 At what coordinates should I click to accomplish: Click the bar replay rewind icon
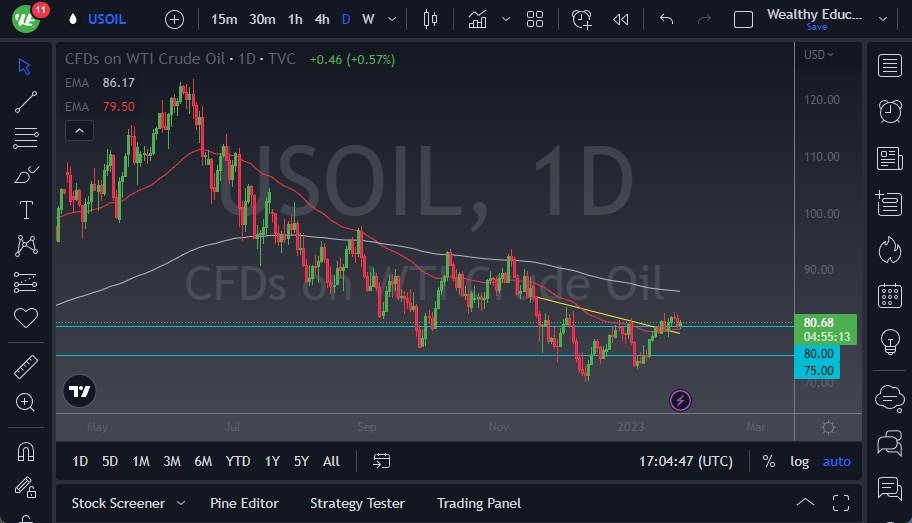pos(621,19)
